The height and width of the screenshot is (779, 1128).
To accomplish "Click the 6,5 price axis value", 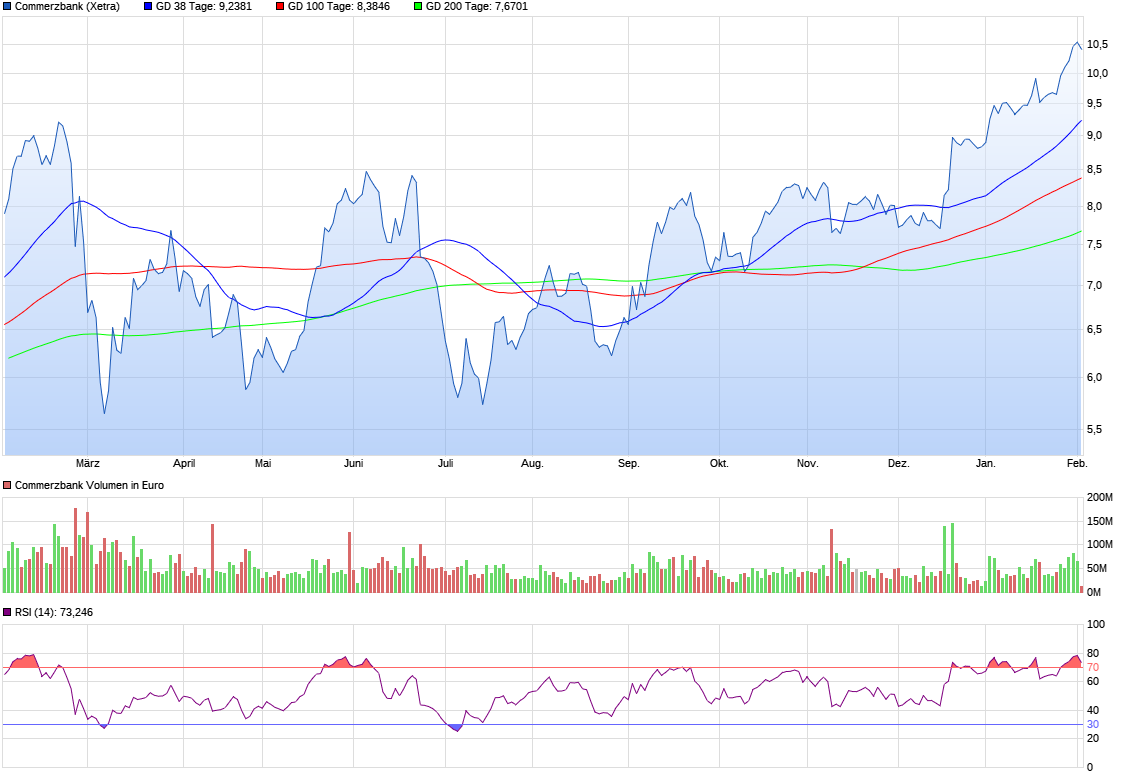I will 1094,329.
